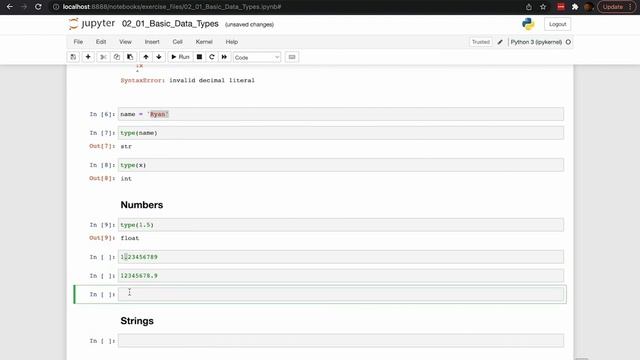
Task: Move selected cell down arrow
Action: point(159,57)
